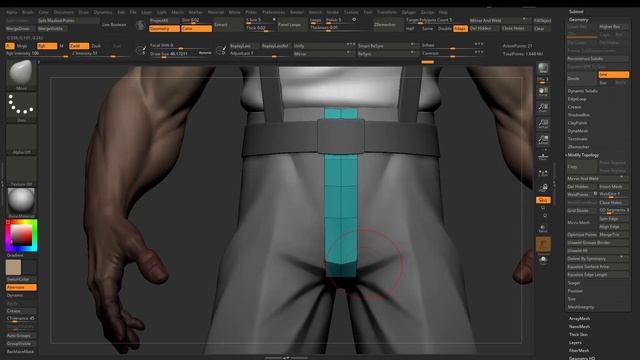Toggle the Zsub mode button
Image resolution: width=640 pixels, height=360 pixels.
96,46
